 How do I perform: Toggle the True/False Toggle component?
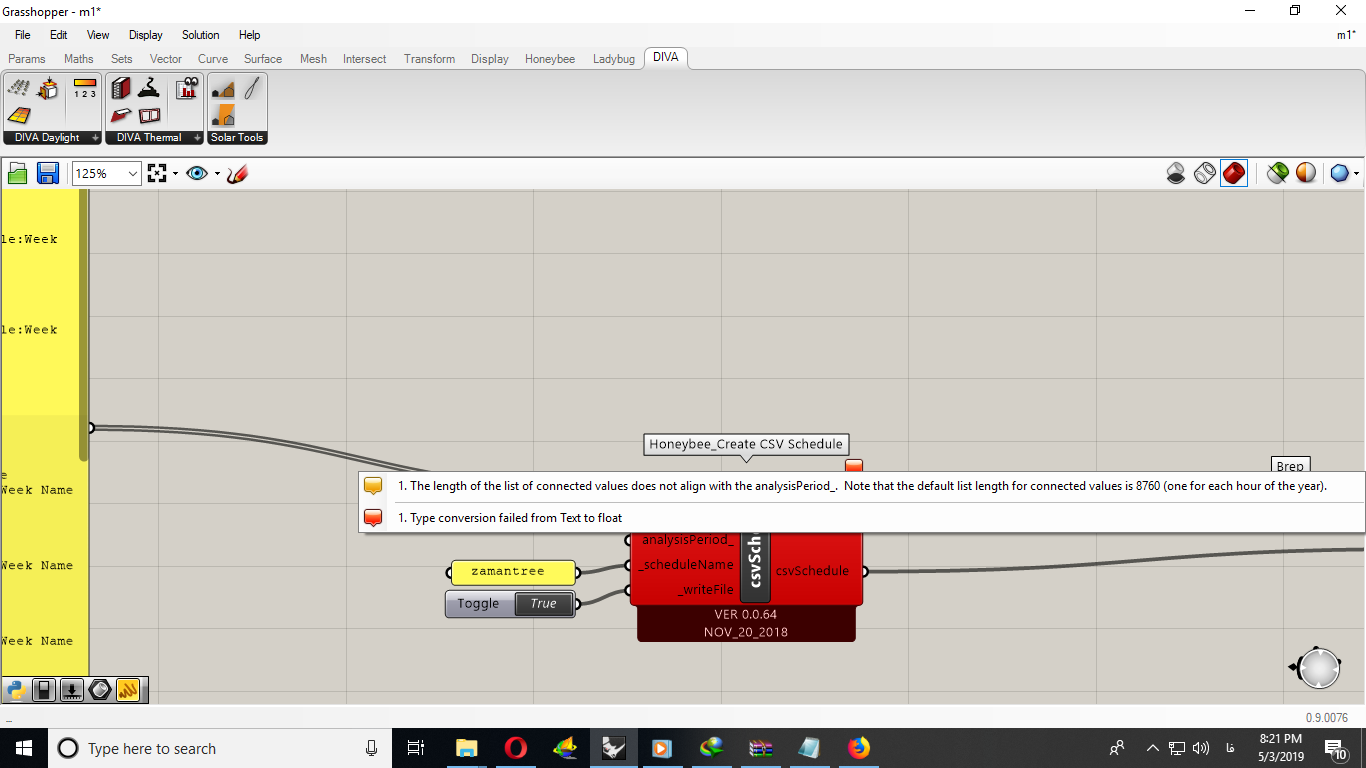(543, 603)
